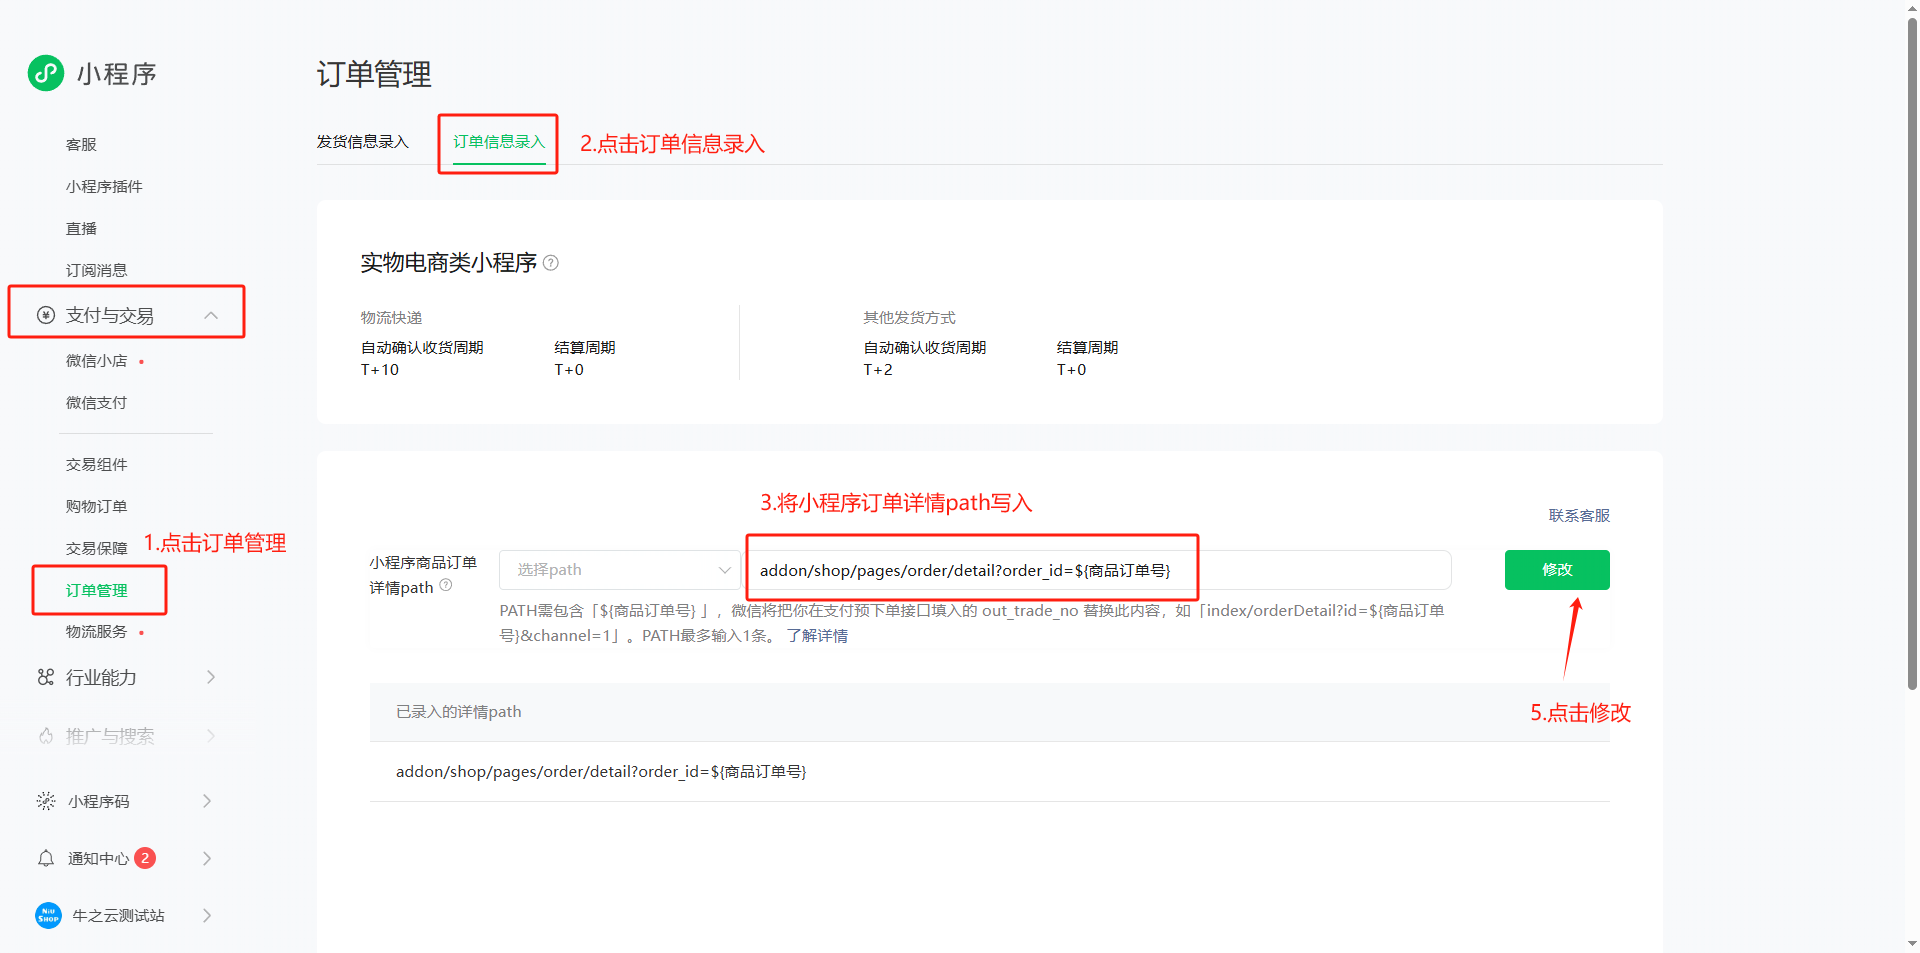This screenshot has height=953, width=1920.
Task: Open the 联系客服 link
Action: pyautogui.click(x=1579, y=516)
